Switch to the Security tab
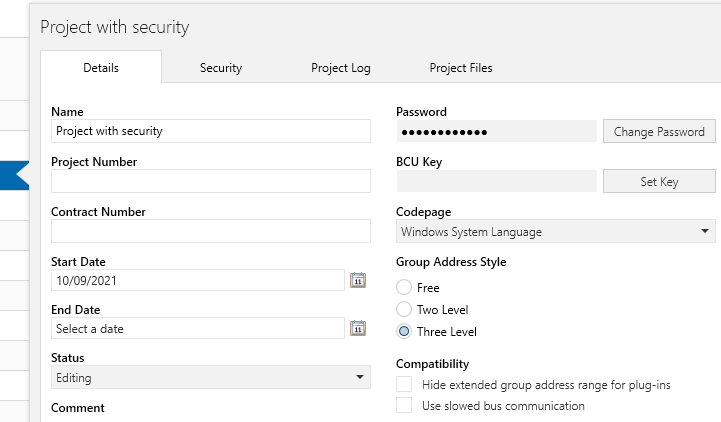 tap(221, 68)
